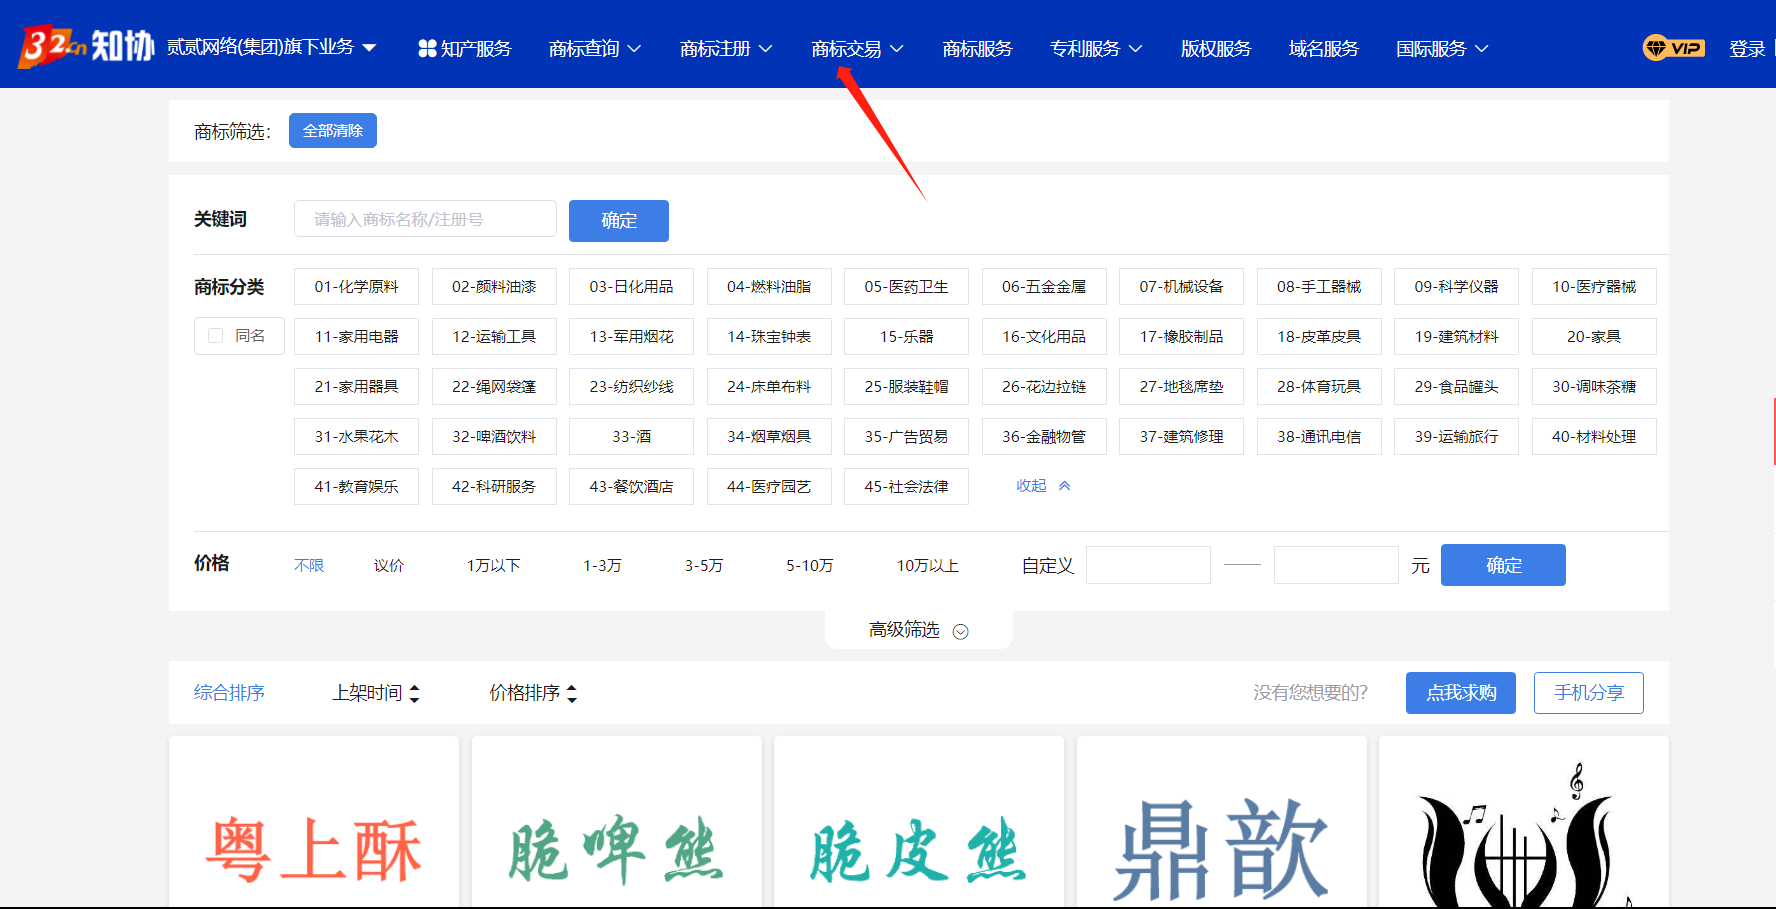The image size is (1776, 909).
Task: Click the 知产服务 grid icon
Action: click(x=427, y=48)
